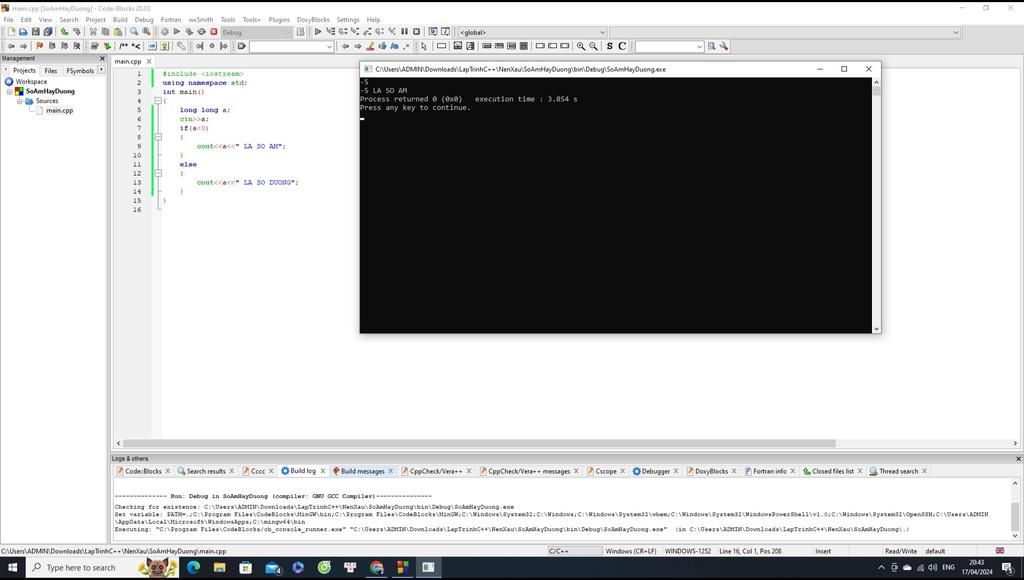The image size is (1024, 580).
Task: Open the Plugins menu
Action: pos(279,20)
